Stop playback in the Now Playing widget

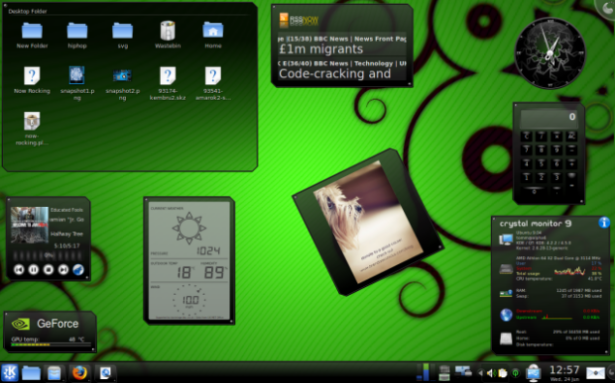click(48, 270)
